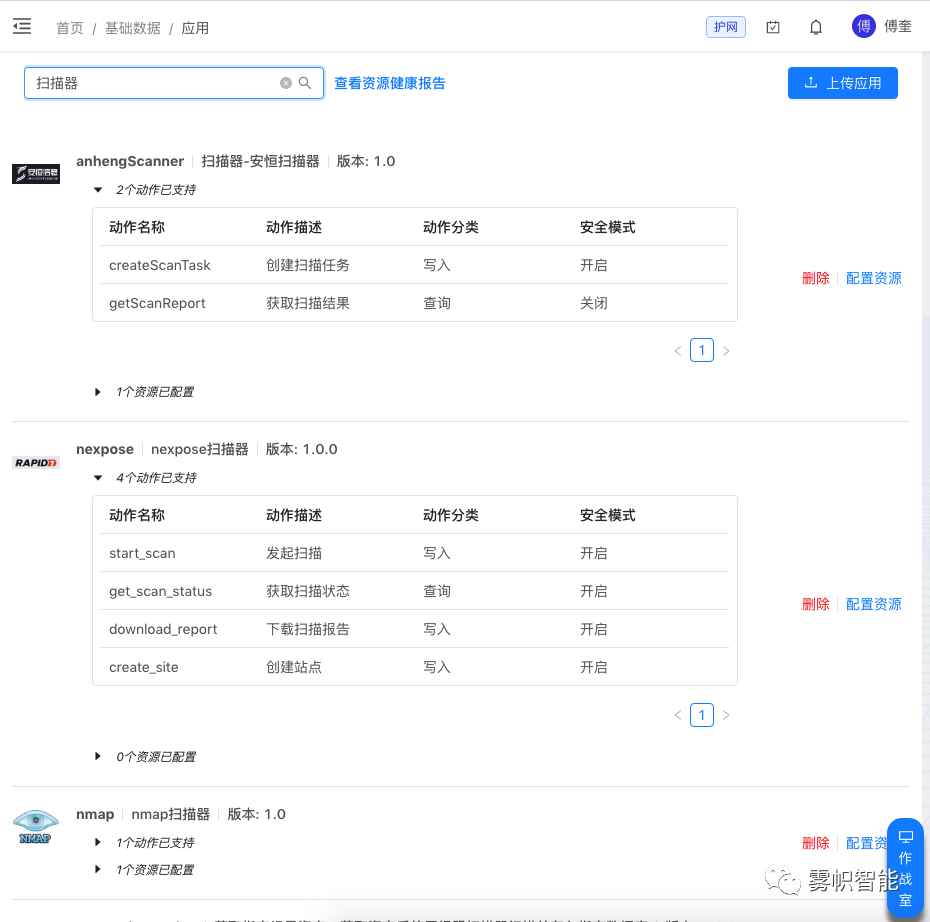This screenshot has width=930, height=922.
Task: Open the notifications bell
Action: (x=816, y=27)
